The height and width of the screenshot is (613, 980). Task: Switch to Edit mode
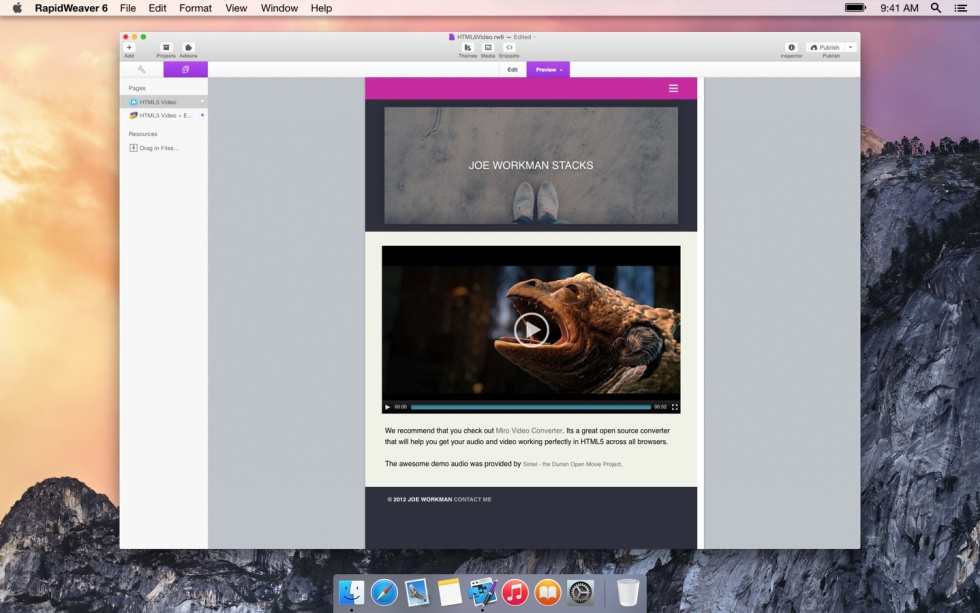[512, 69]
